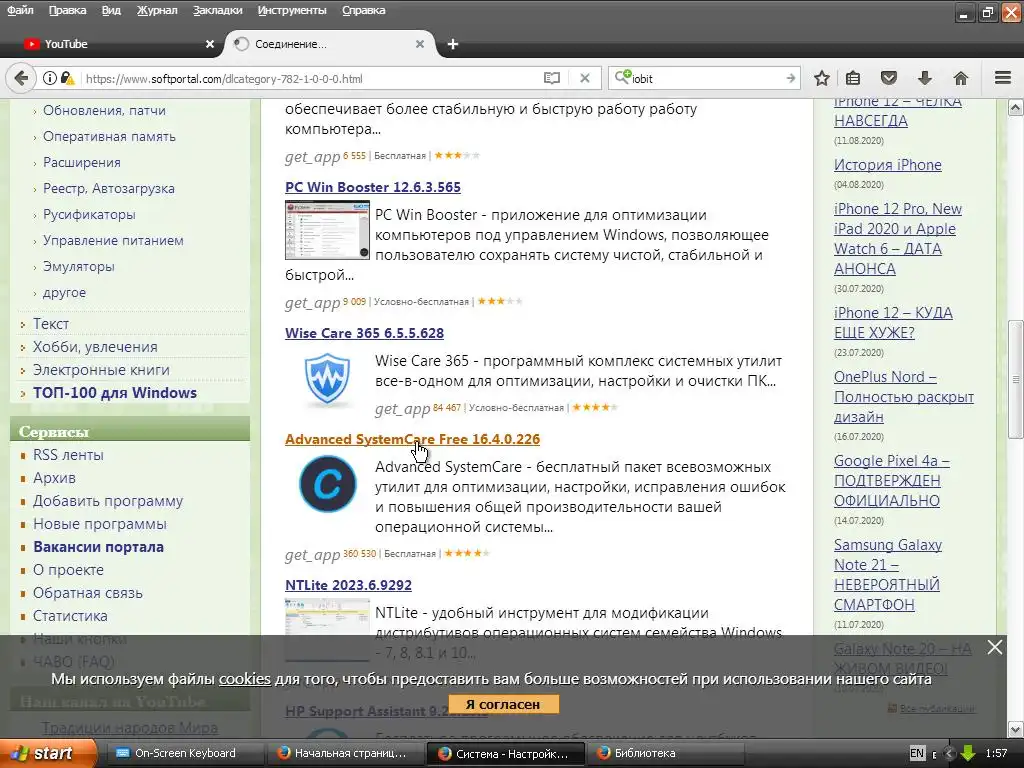The image size is (1024, 768).
Task: Click the vertical scrollbar thumb
Action: pos(1016,379)
